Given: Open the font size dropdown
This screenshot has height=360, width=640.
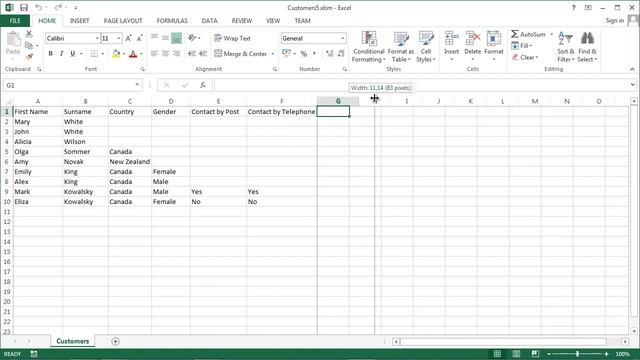Looking at the screenshot, I should pyautogui.click(x=119, y=38).
